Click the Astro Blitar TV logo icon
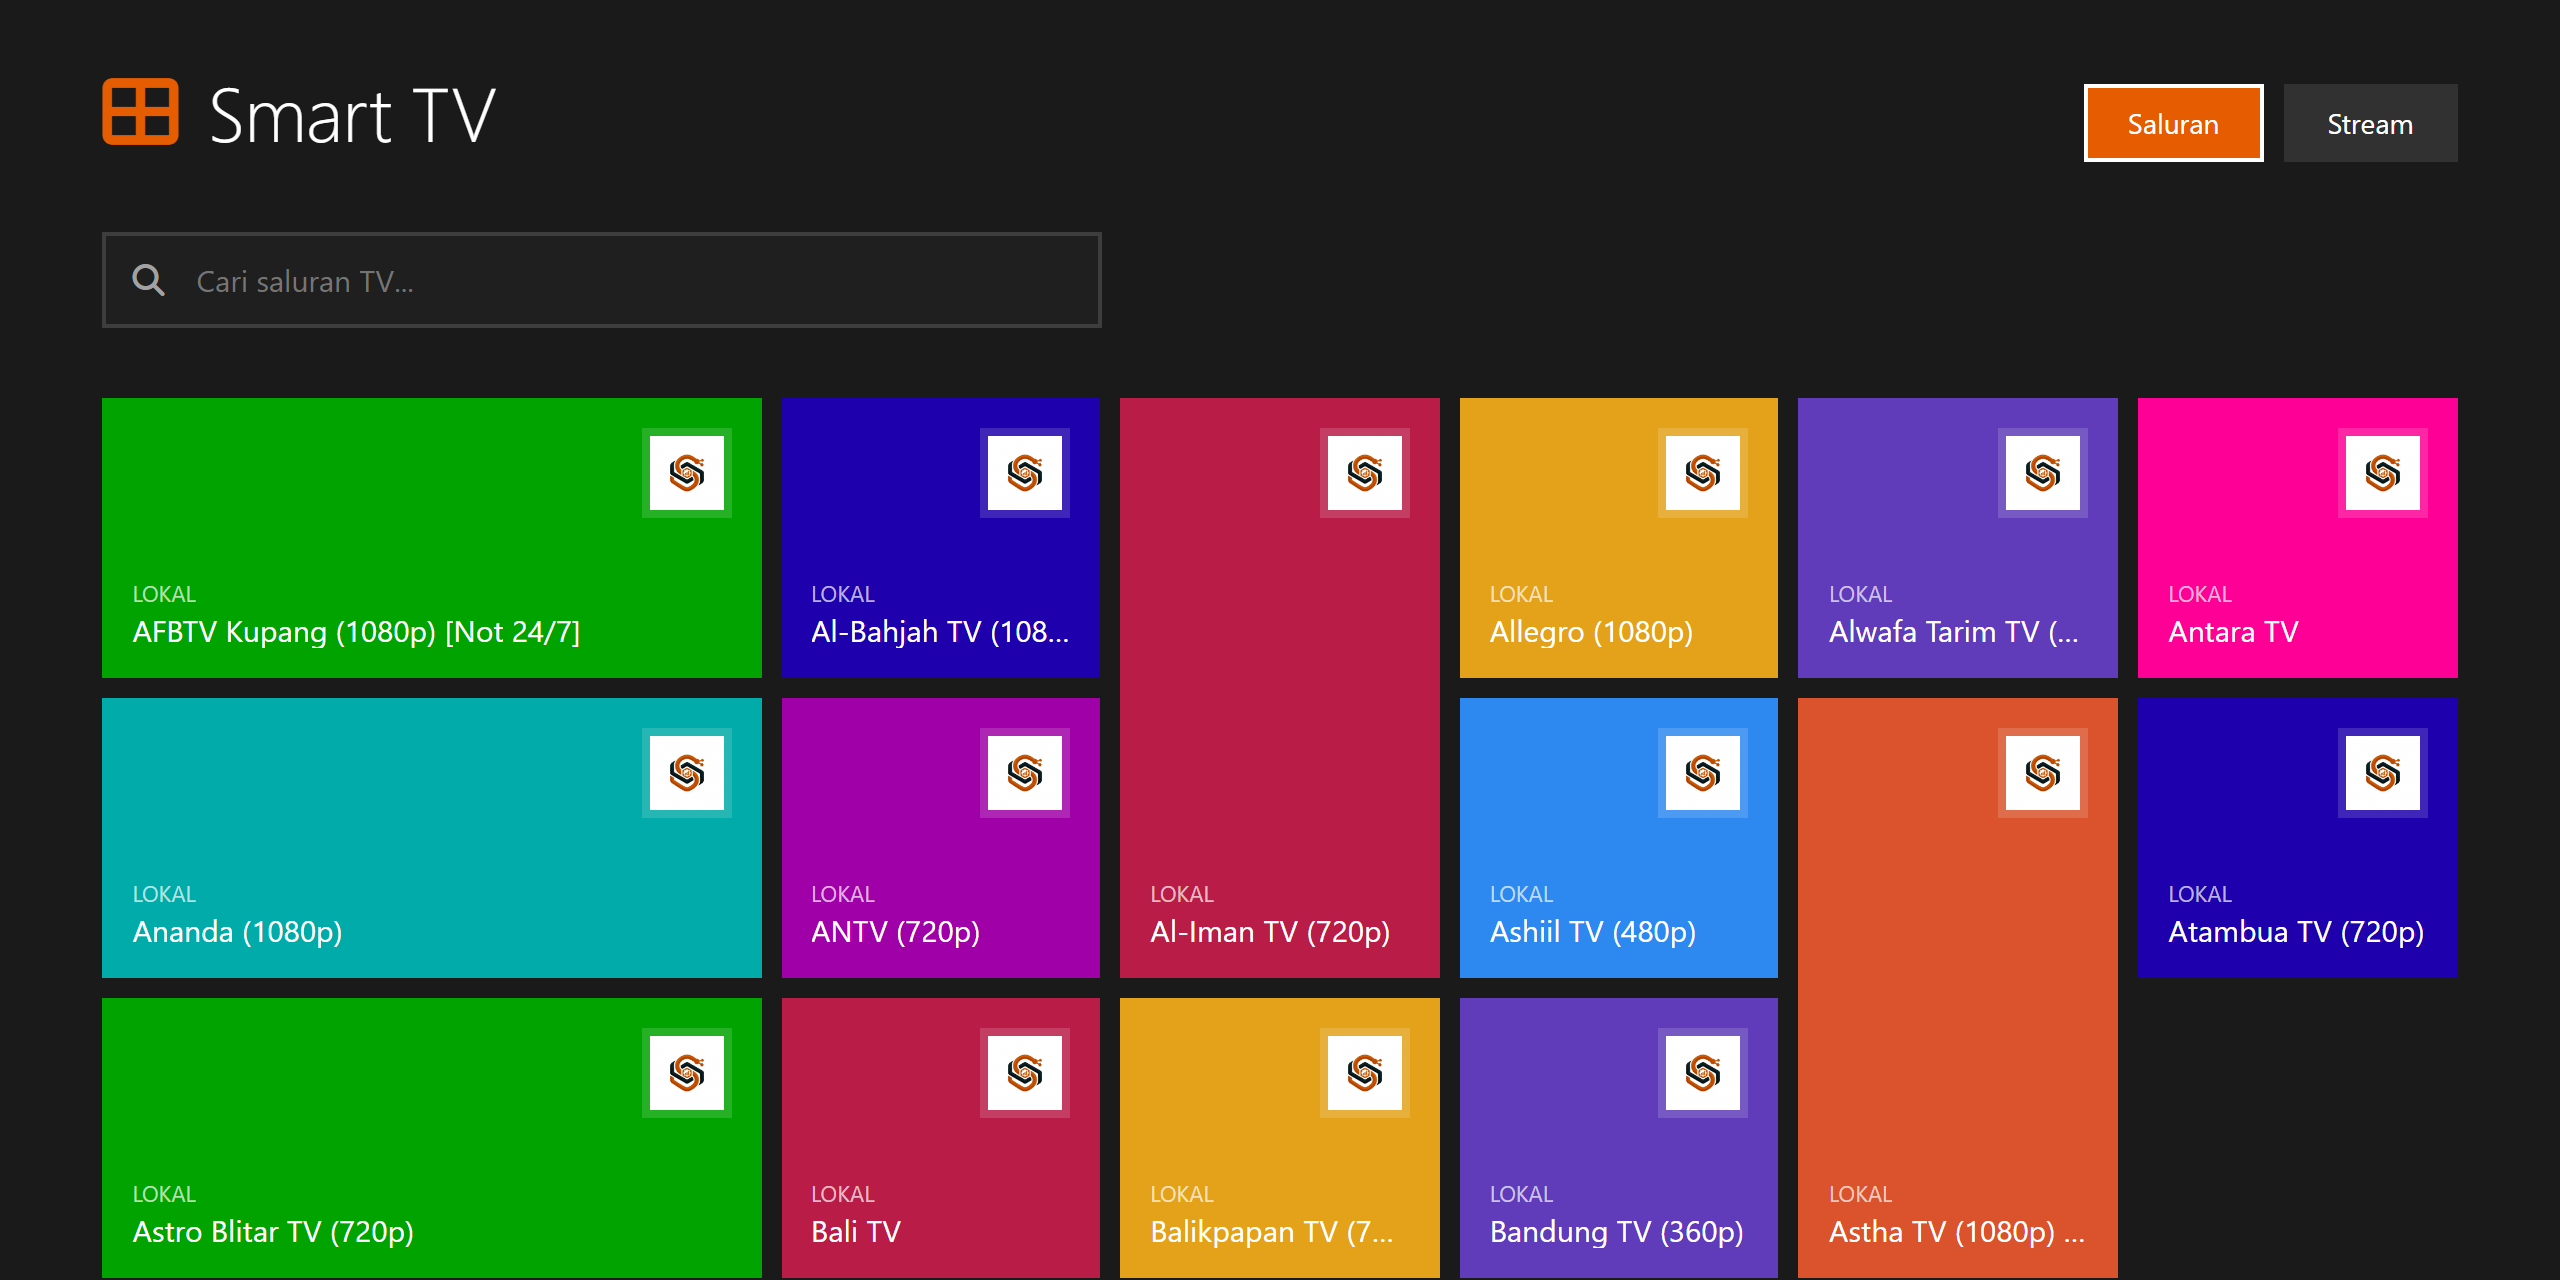Screen dimensions: 2560x1280 pyautogui.click(x=687, y=1073)
